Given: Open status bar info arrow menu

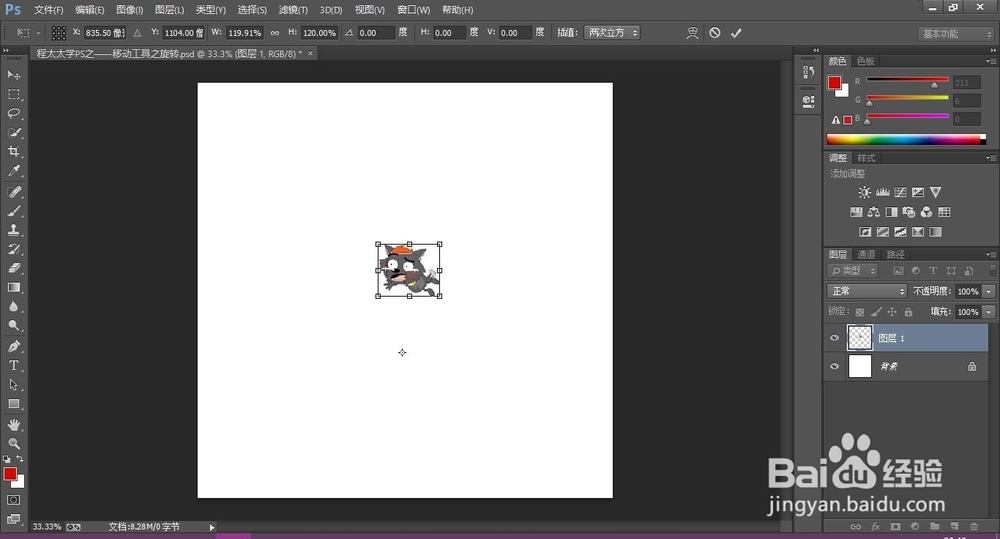Looking at the screenshot, I should (x=212, y=527).
